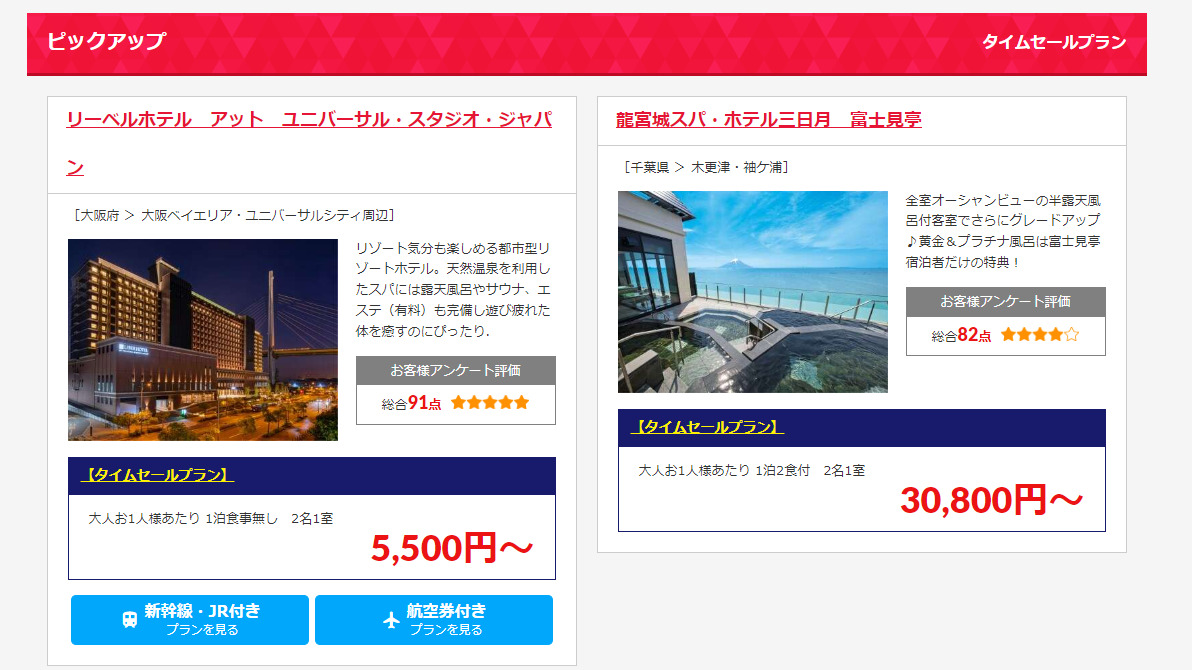This screenshot has width=1192, height=670.
Task: Click 大阪府 > 大阪ベイエリア area breadcrumb
Action: 234,215
